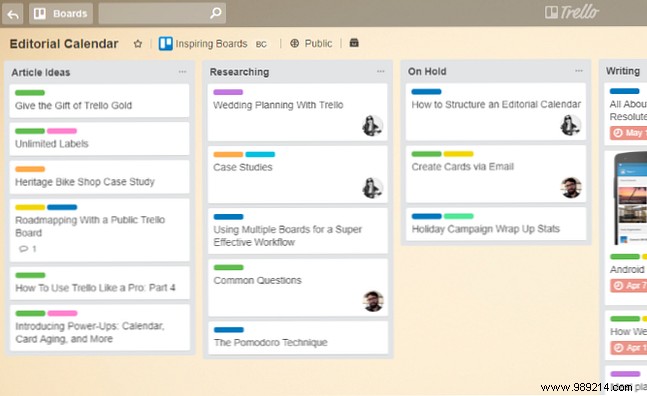Screen dimensions: 647x396
Task: Click the globe icon beside Public
Action: coord(295,43)
